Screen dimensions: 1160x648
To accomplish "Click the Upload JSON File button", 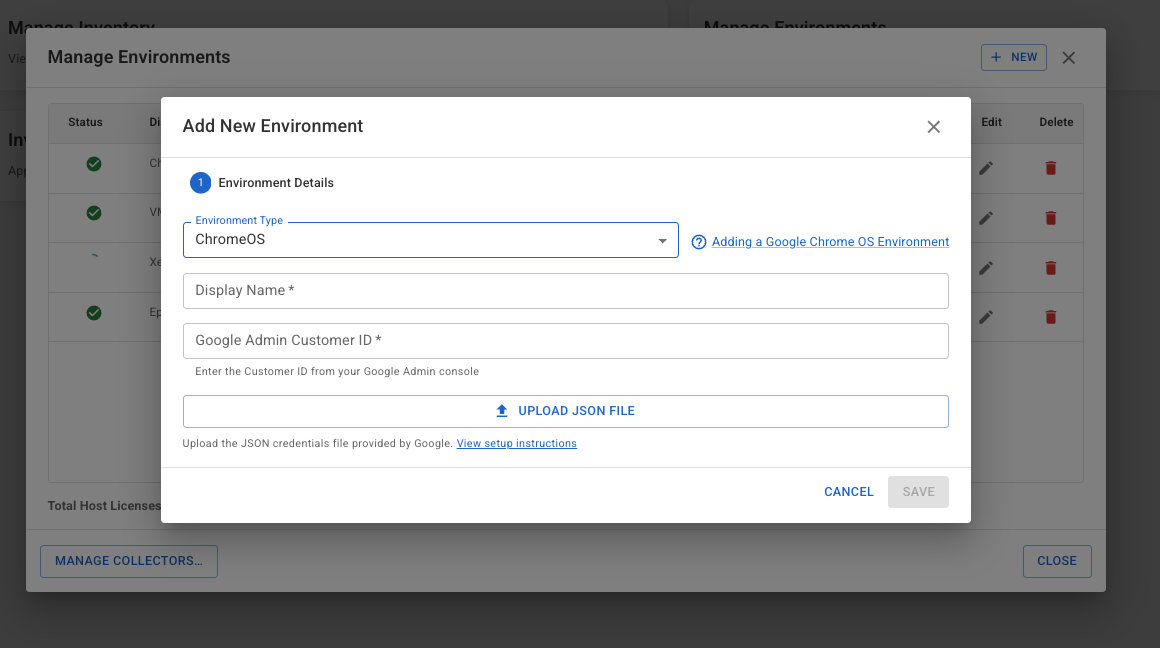I will pos(566,411).
